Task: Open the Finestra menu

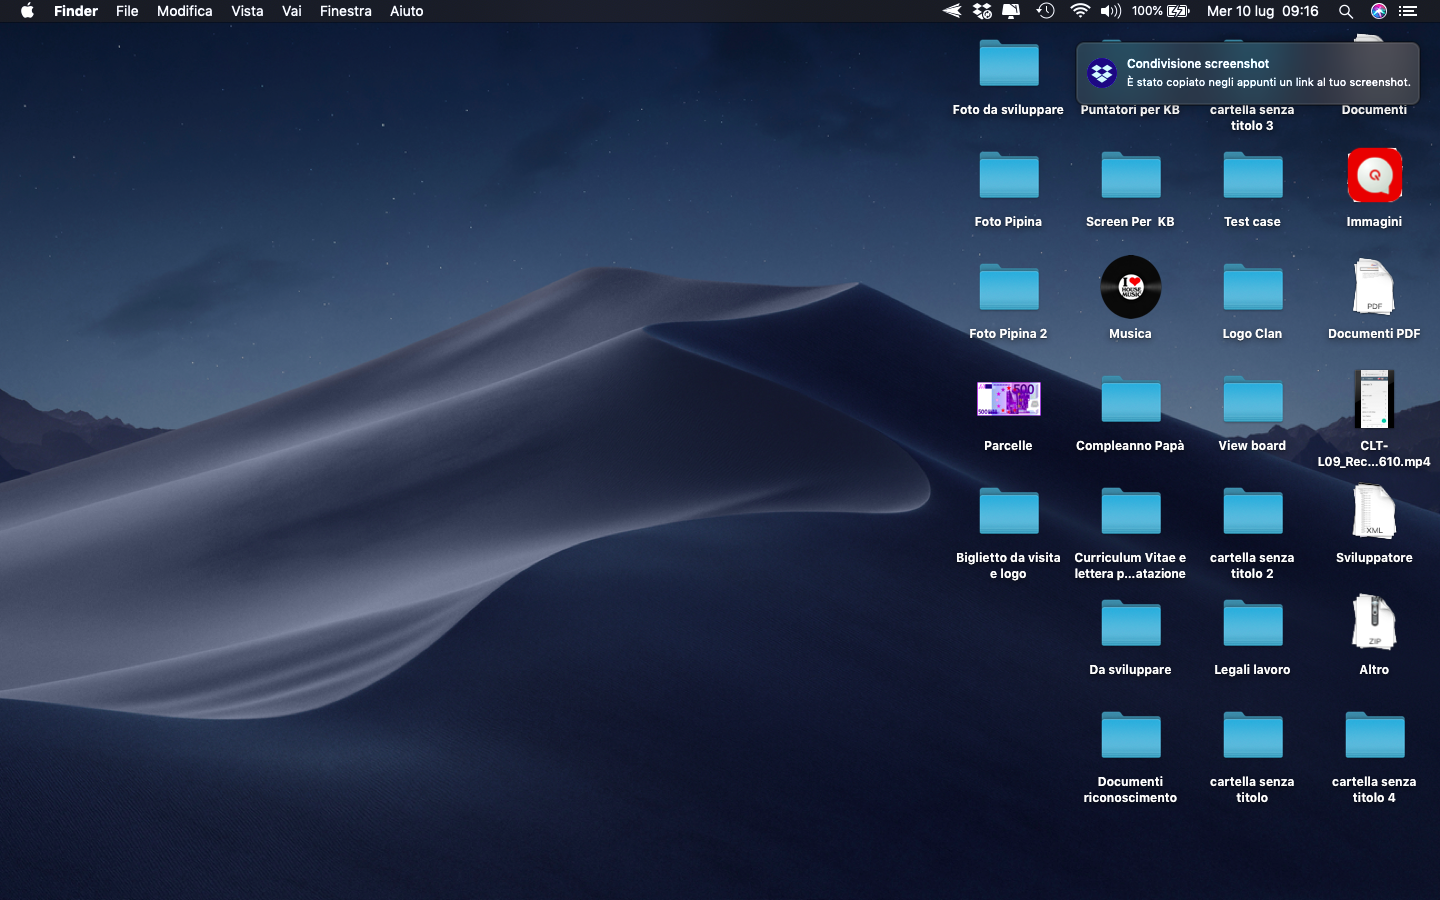Action: coord(345,11)
